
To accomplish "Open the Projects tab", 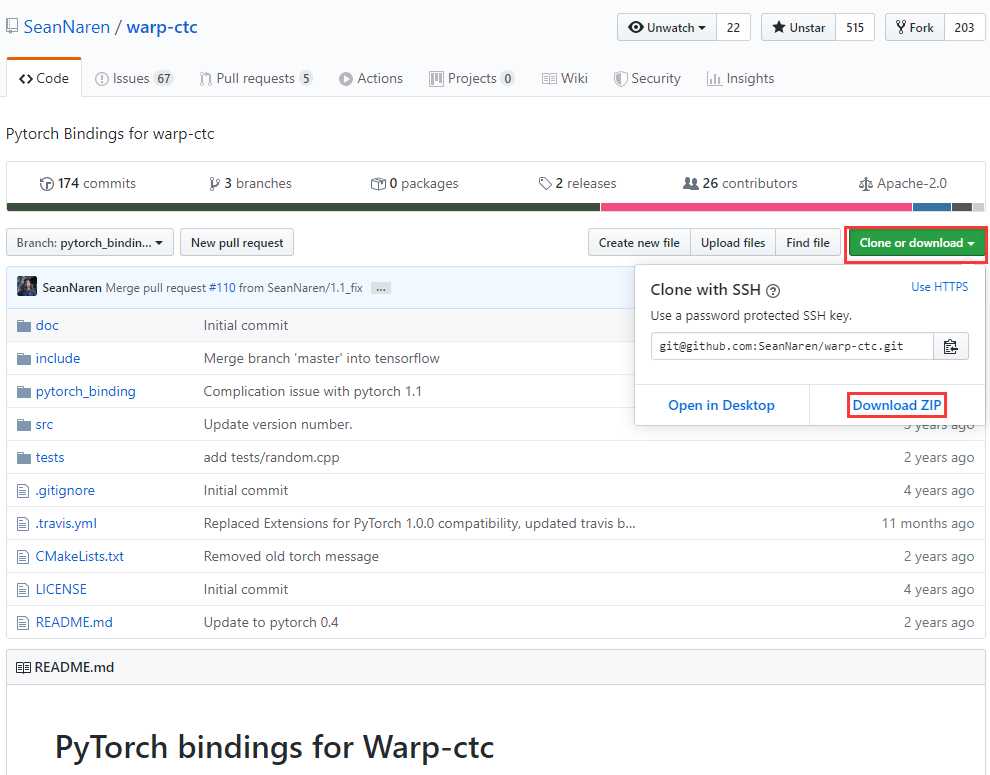I will (472, 78).
